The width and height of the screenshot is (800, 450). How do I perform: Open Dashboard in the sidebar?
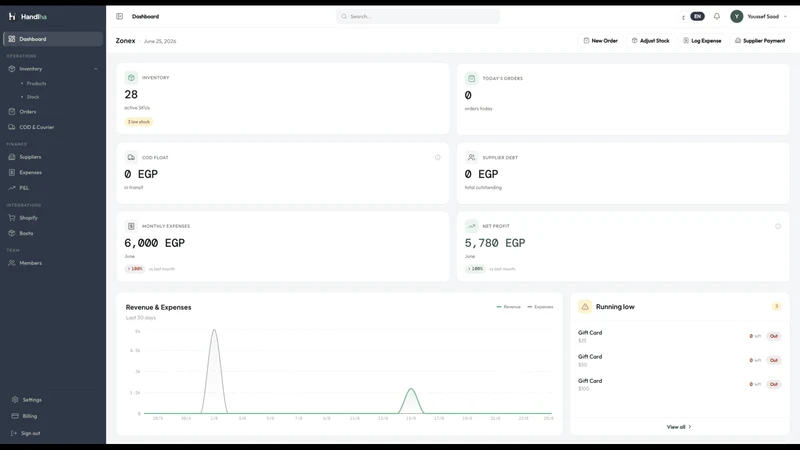tap(53, 39)
